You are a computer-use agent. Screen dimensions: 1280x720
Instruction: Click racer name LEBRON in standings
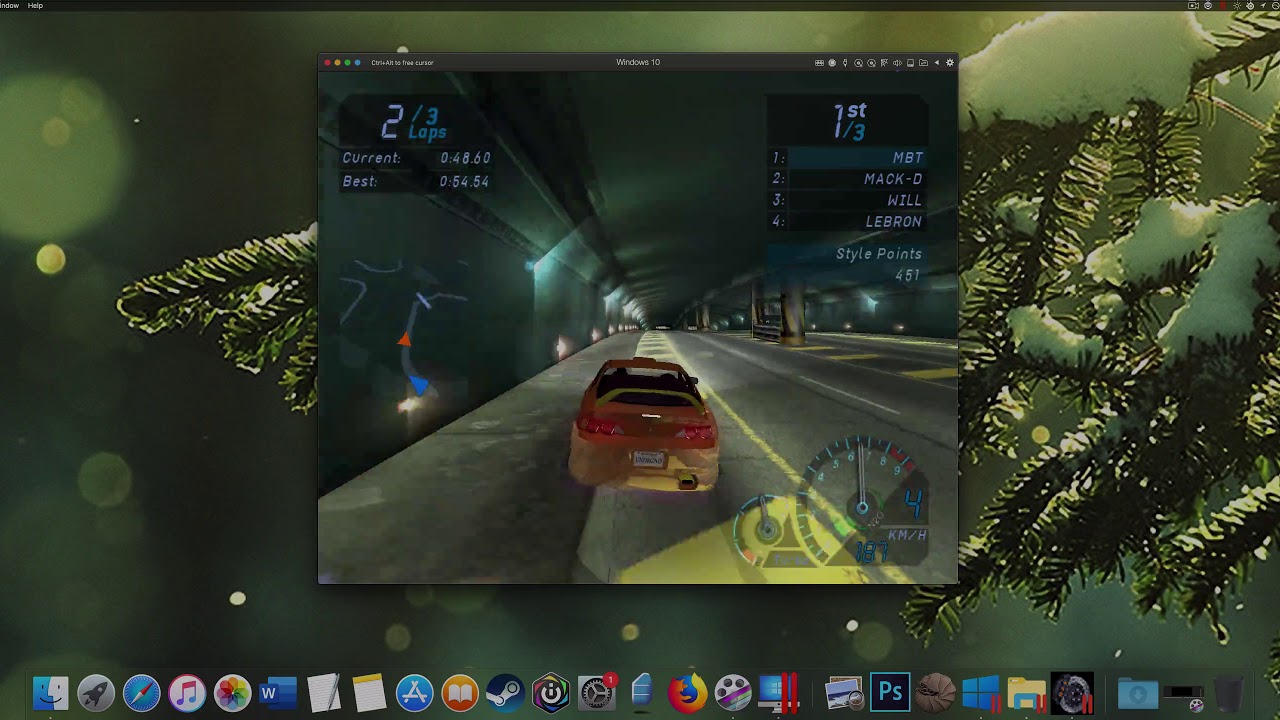point(894,222)
